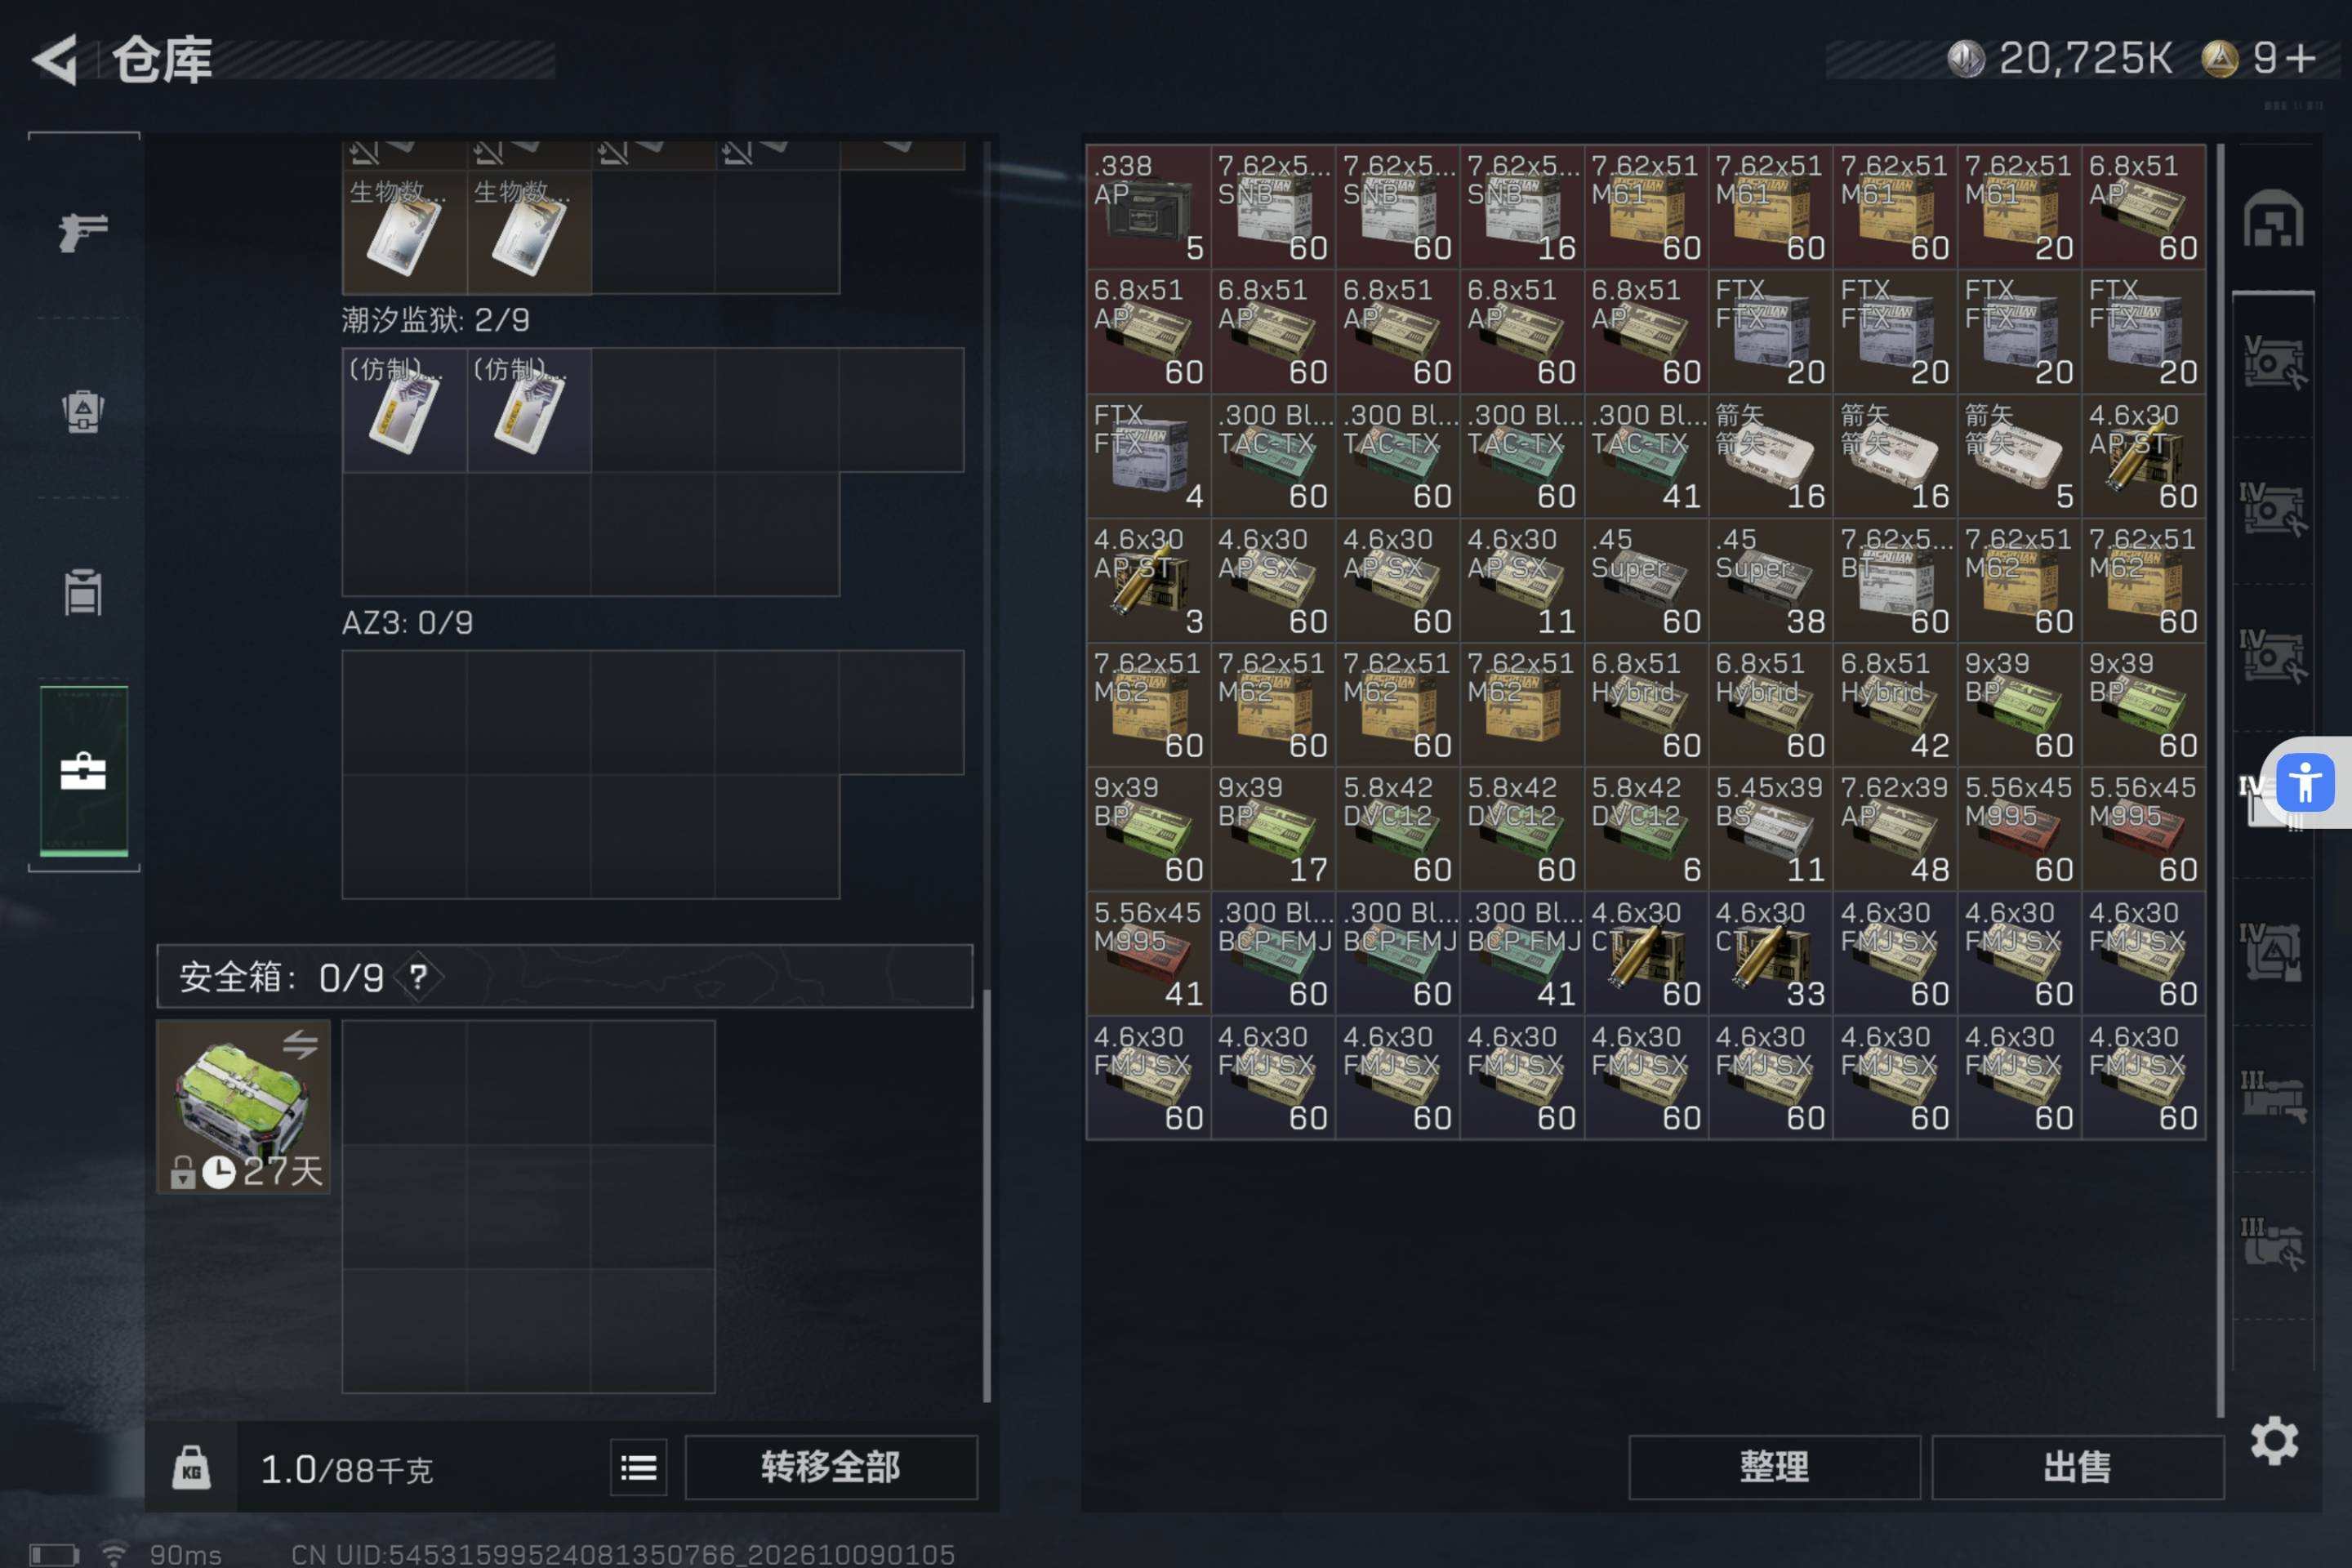Viewport: 2352px width, 1568px height.
Task: Select the .300 Bl TAC-TX stack of 41
Action: click(1646, 456)
